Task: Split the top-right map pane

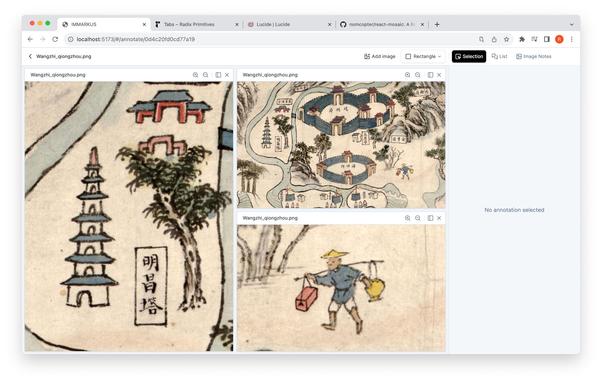Action: point(430,75)
